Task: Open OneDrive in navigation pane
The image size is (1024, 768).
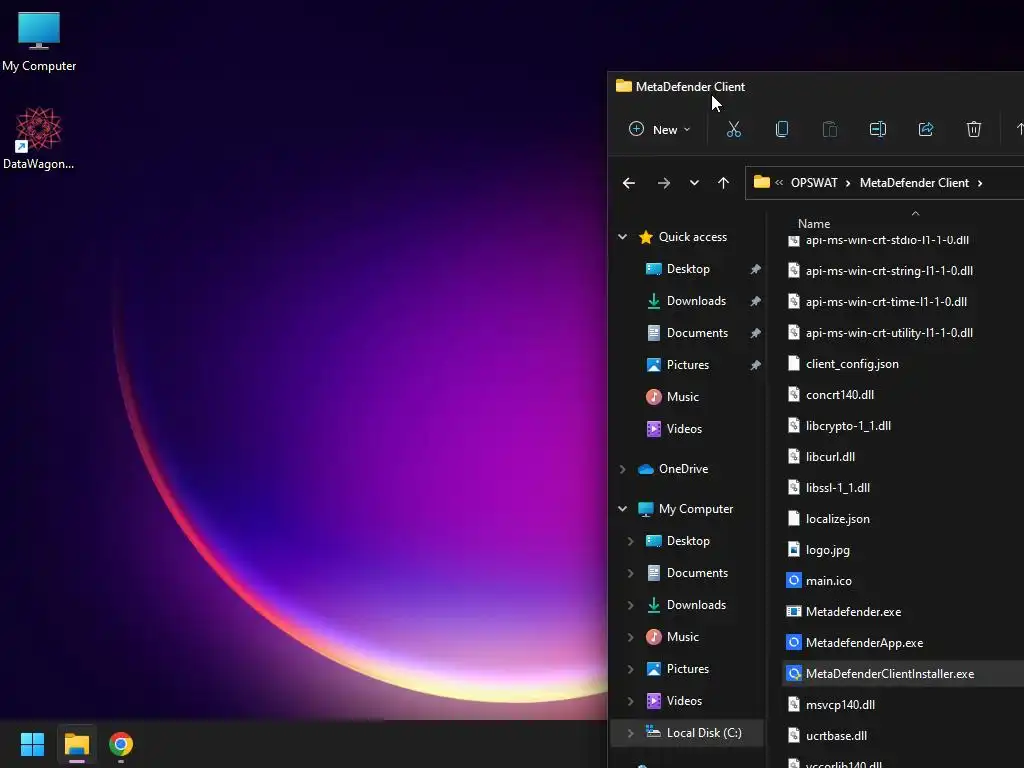Action: pyautogui.click(x=683, y=469)
